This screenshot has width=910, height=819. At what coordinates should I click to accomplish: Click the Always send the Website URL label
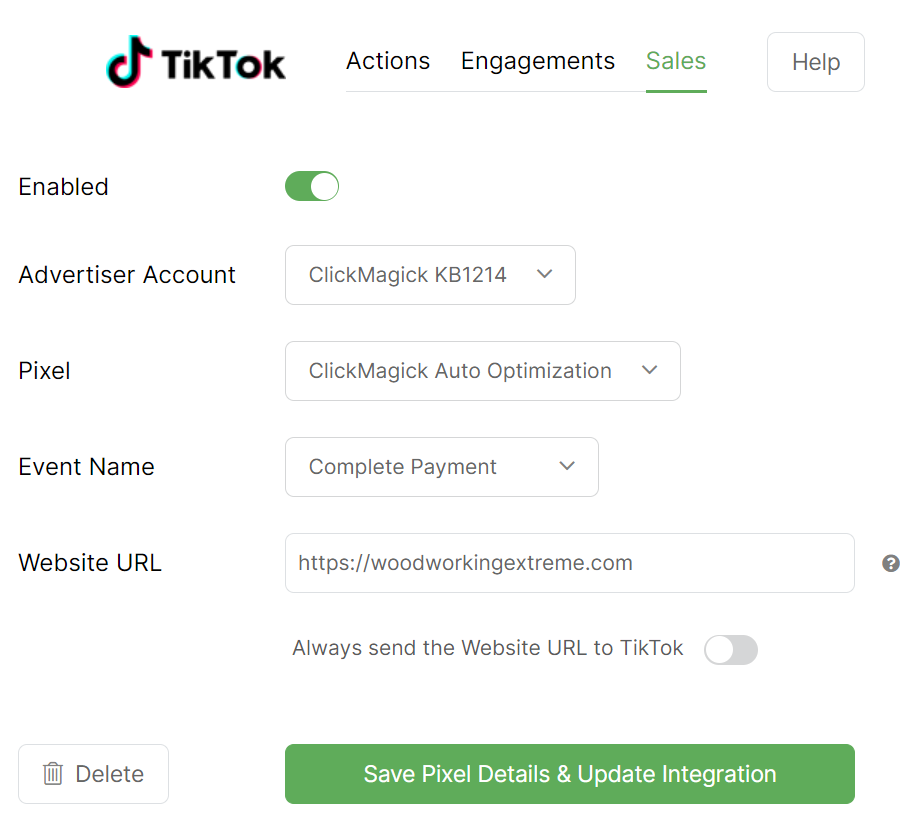(x=487, y=648)
